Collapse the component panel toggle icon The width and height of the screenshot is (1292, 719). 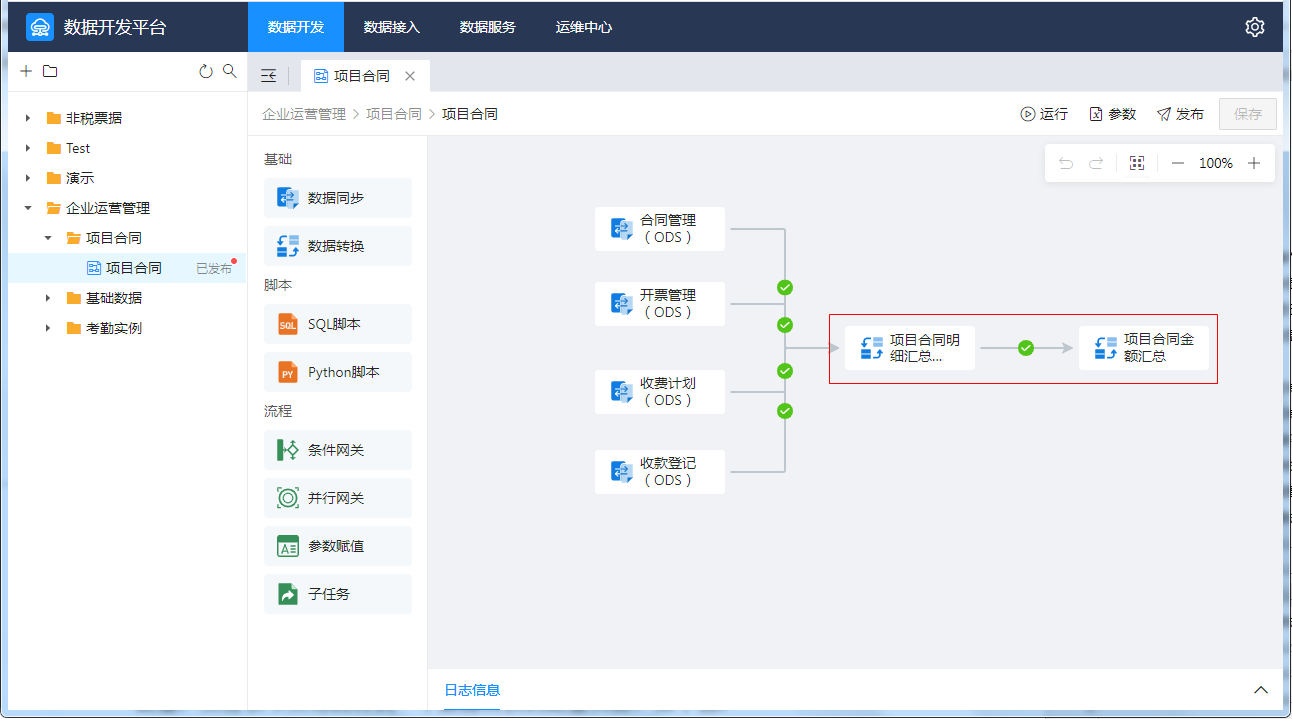pos(268,76)
